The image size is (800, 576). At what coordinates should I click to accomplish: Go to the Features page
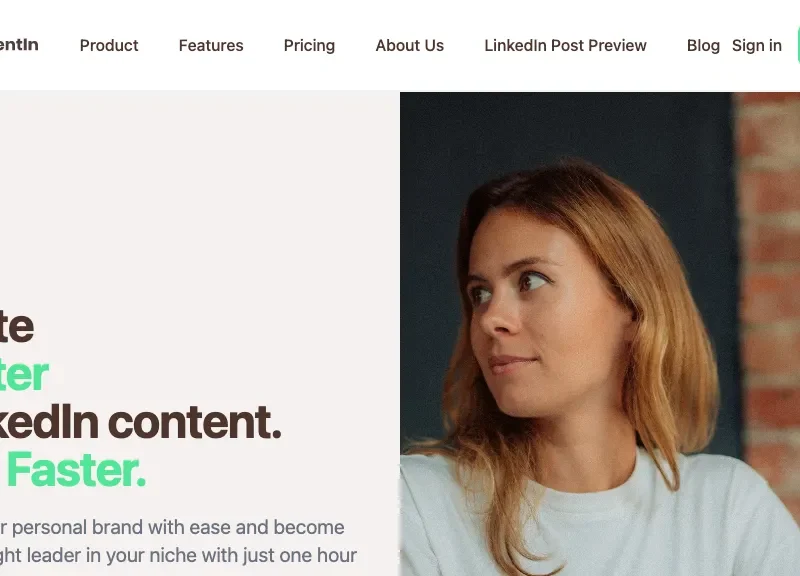[x=211, y=45]
